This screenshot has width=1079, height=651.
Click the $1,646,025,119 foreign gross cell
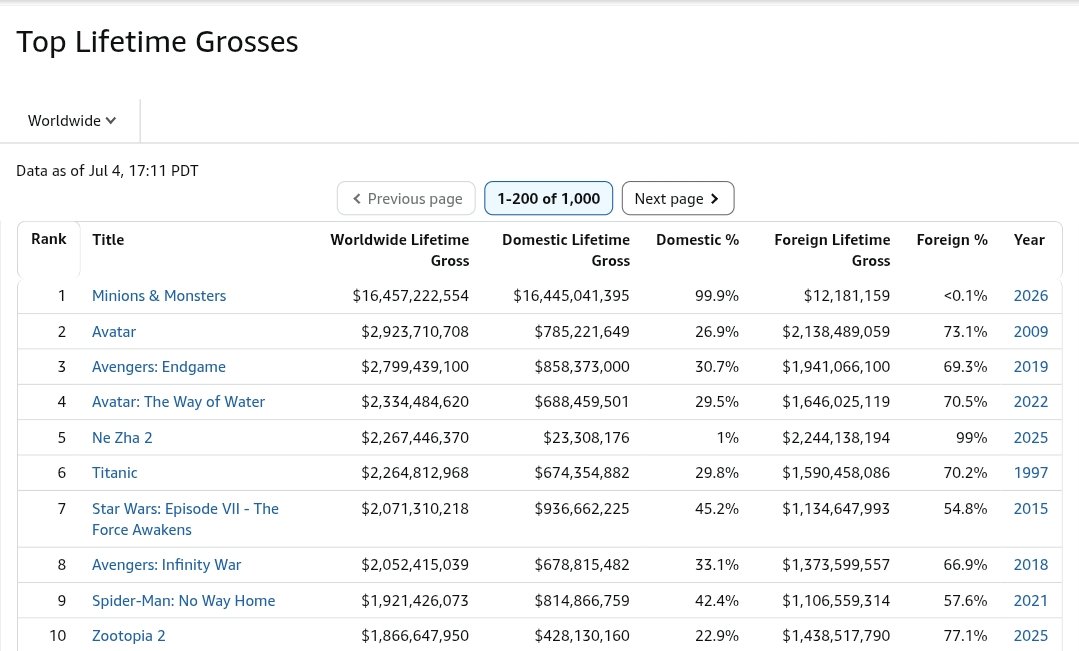(x=836, y=401)
